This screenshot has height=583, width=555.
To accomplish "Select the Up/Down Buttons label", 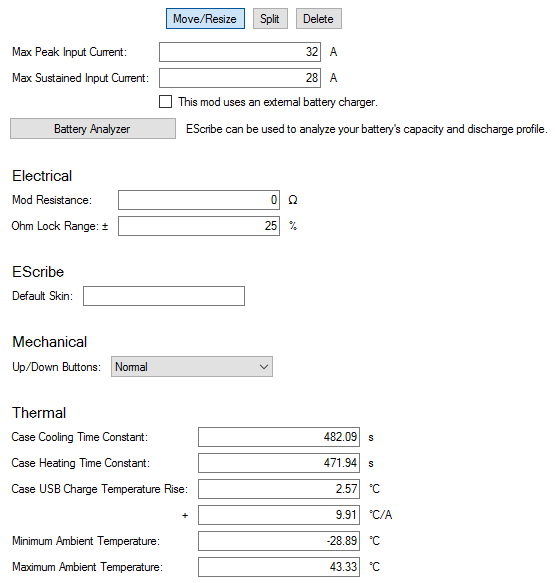I will coord(57,367).
